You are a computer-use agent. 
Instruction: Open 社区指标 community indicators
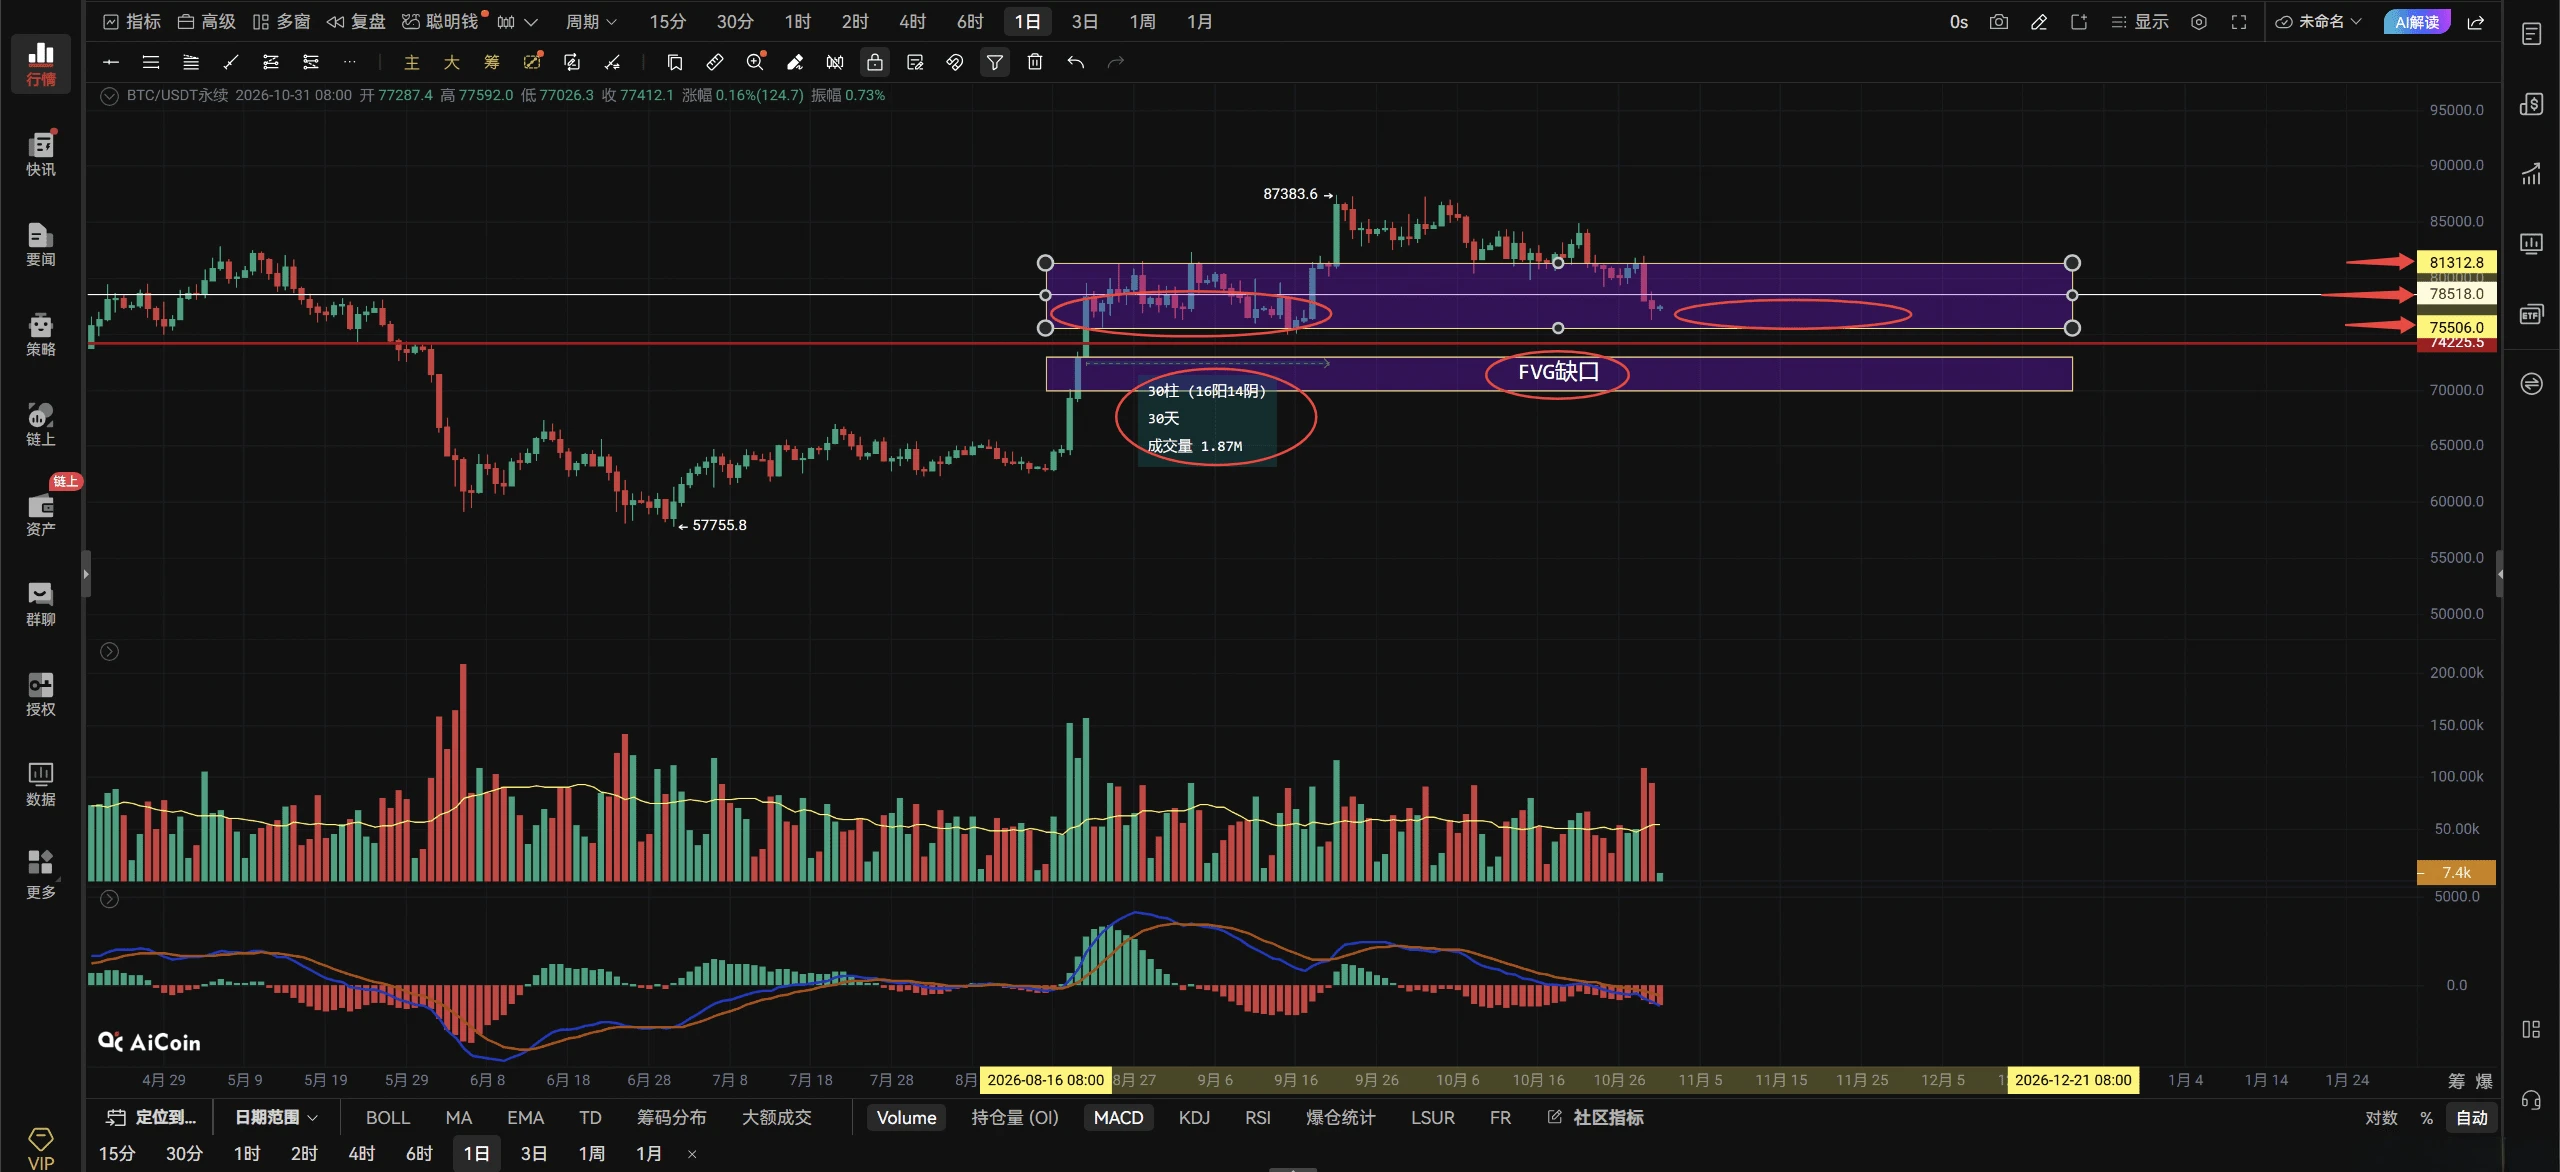point(1595,1117)
